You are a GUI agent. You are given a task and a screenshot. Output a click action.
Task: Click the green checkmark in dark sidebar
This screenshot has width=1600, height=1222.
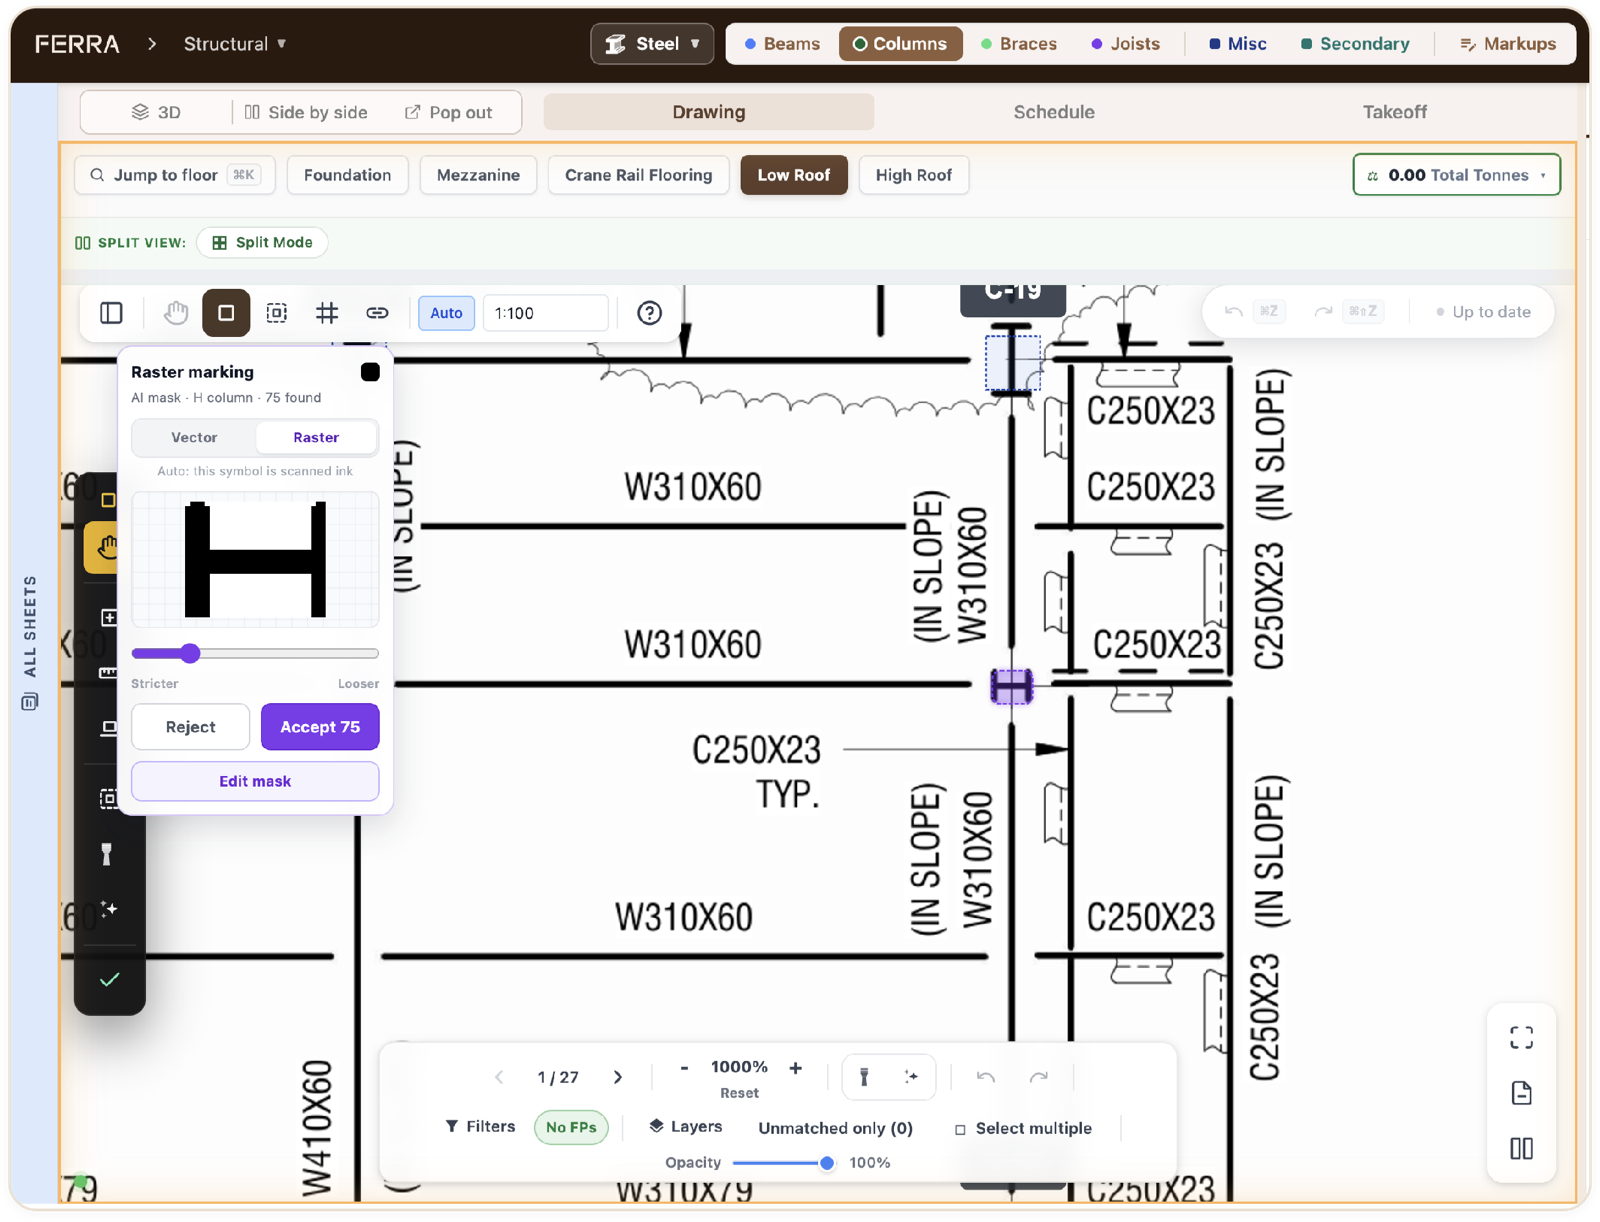109,979
